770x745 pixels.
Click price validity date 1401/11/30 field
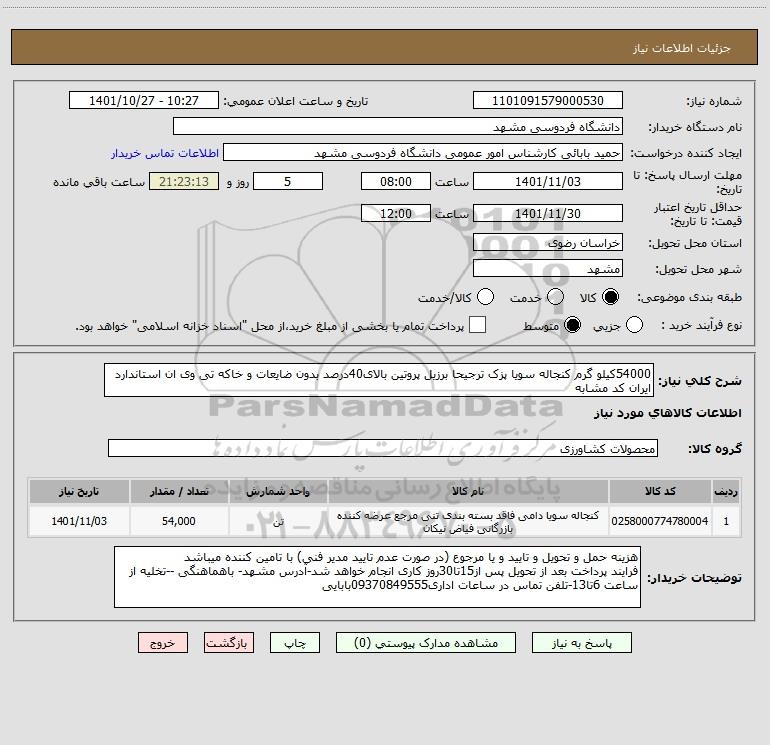click(548, 214)
